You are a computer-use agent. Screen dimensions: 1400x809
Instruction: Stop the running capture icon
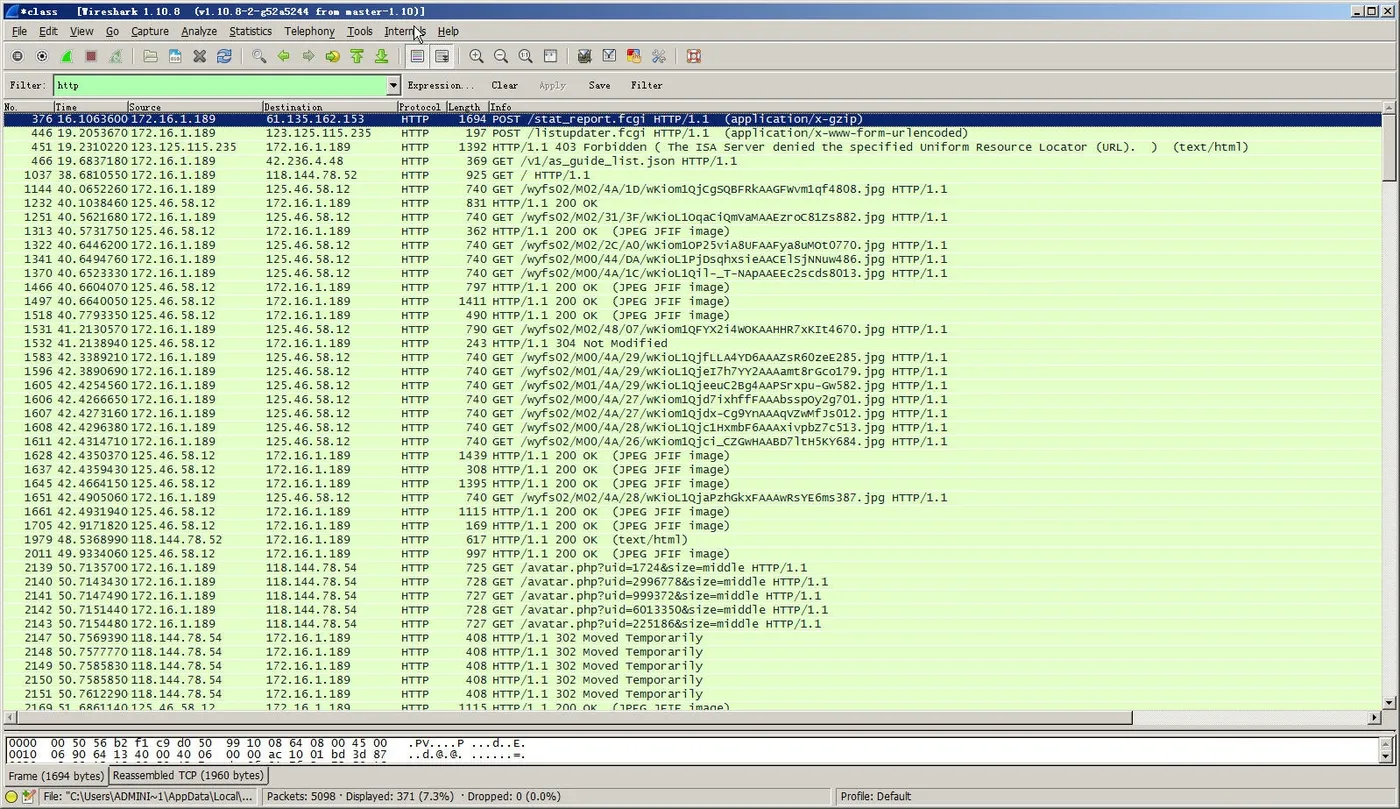tap(90, 57)
